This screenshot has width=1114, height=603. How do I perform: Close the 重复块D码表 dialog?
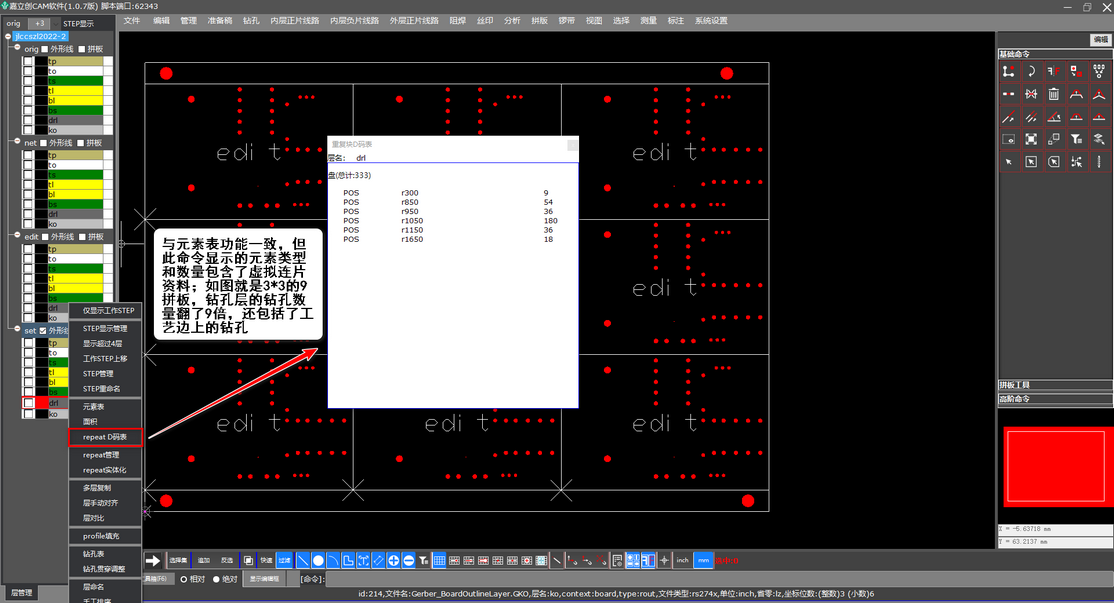[572, 145]
